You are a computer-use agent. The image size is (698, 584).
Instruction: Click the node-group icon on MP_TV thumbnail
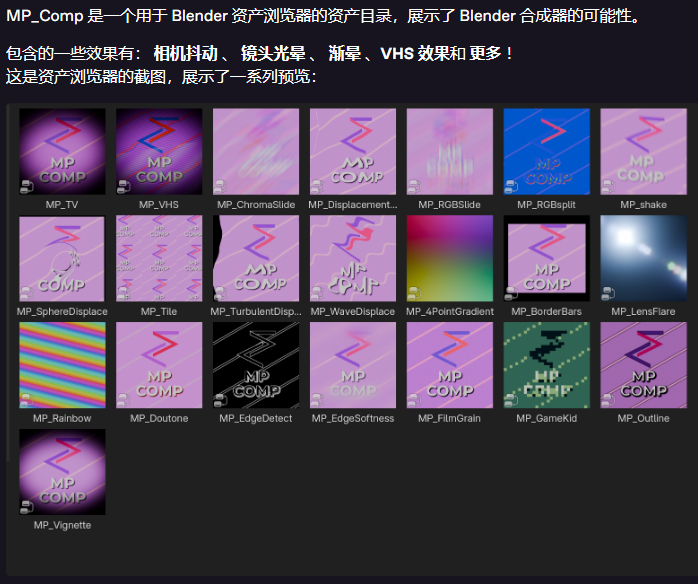click(27, 186)
